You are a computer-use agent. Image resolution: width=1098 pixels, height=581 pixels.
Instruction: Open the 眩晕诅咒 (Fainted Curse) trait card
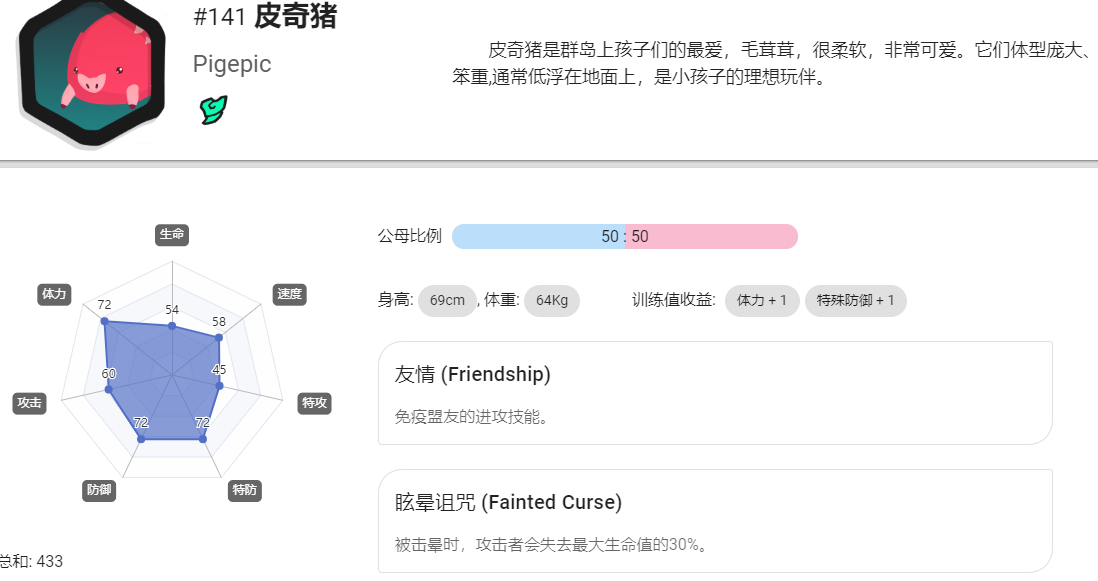[x=715, y=522]
